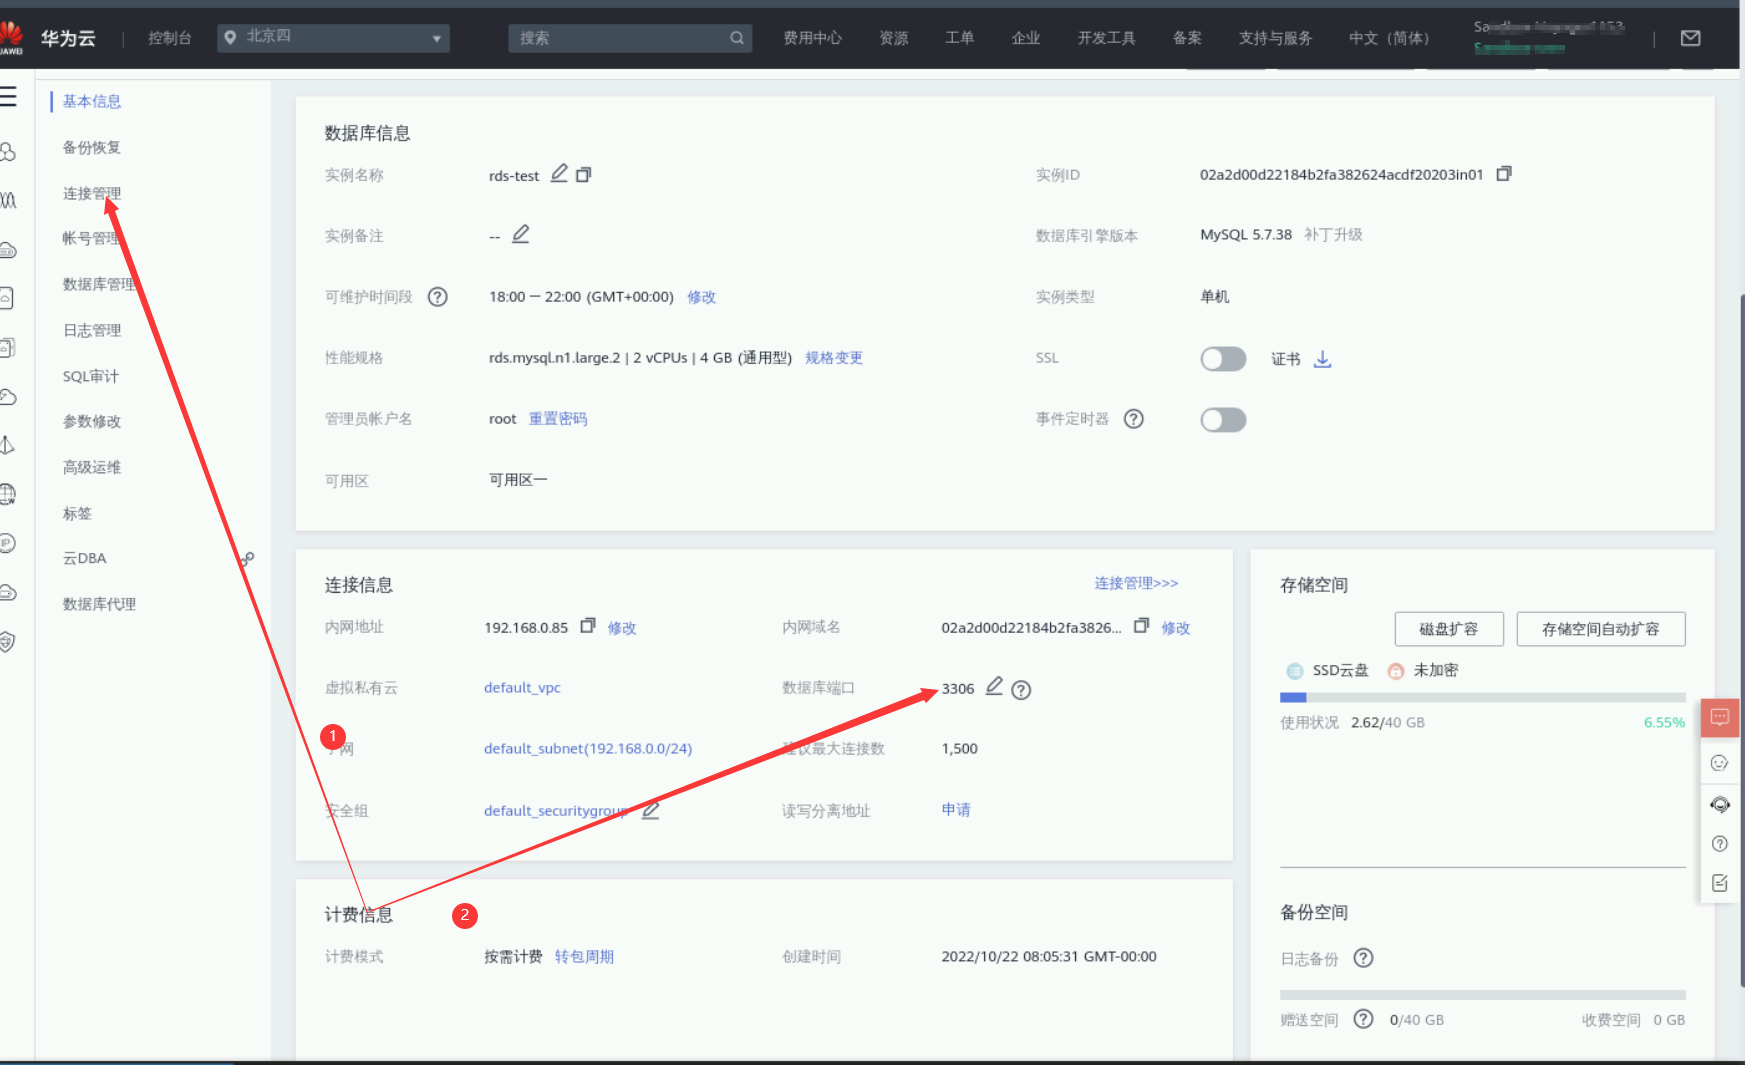Copy the private domain name (内网域名)
Image resolution: width=1745 pixels, height=1065 pixels.
coord(1141,626)
